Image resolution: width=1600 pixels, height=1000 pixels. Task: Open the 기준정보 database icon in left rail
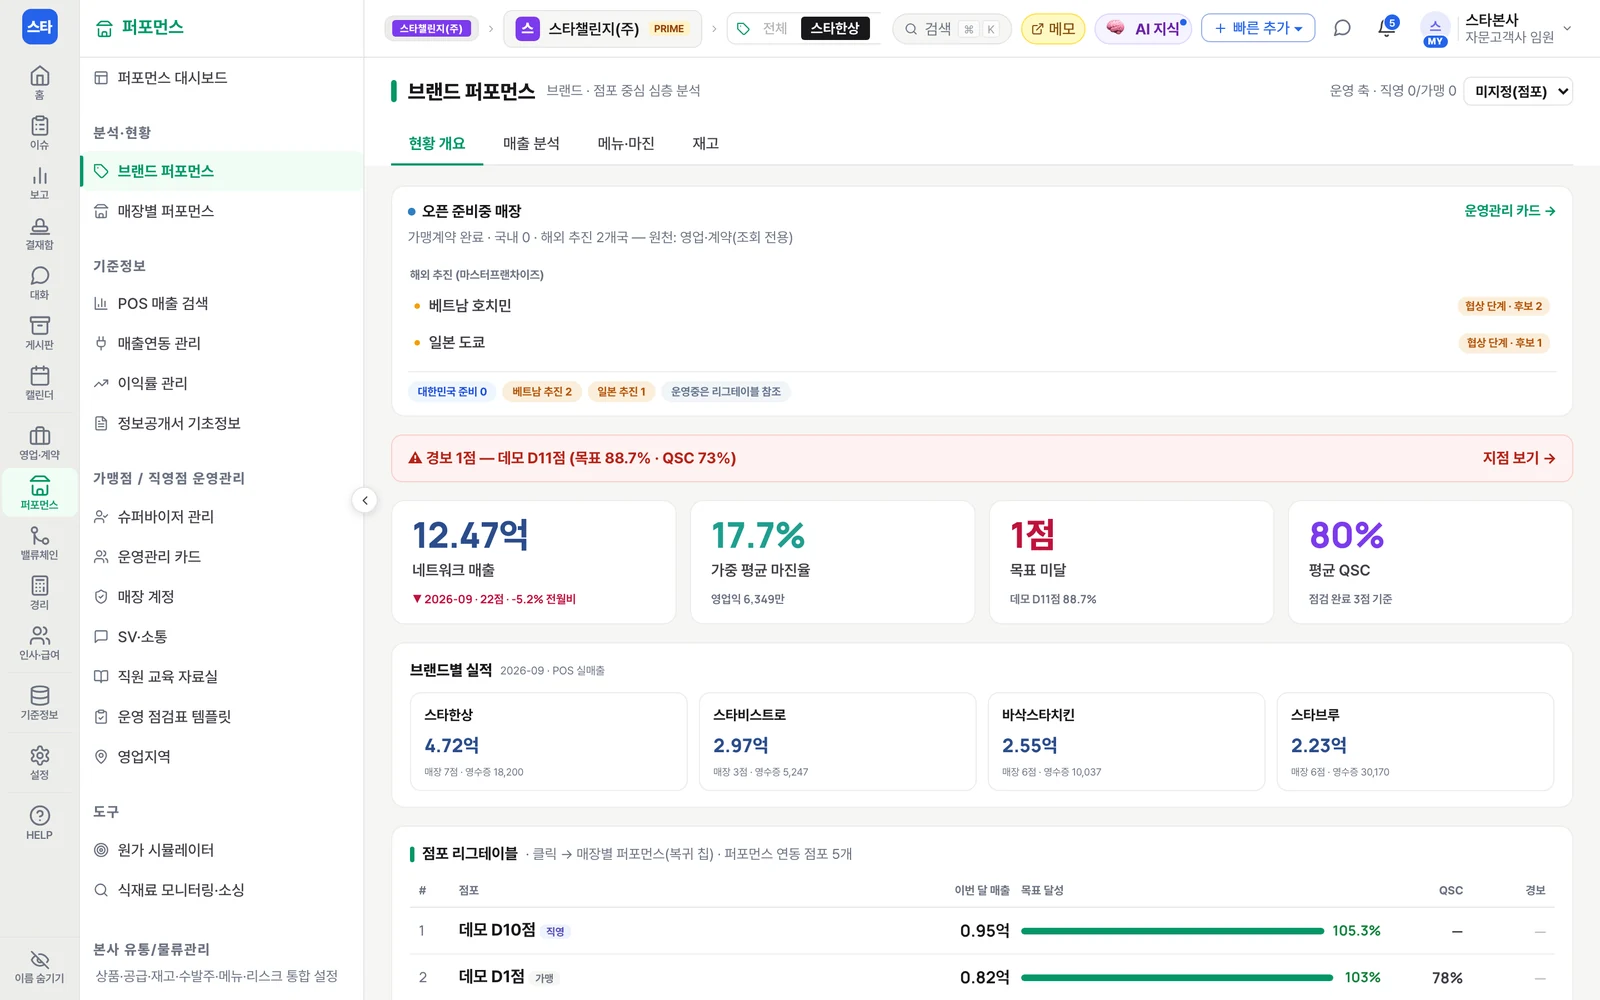click(39, 702)
